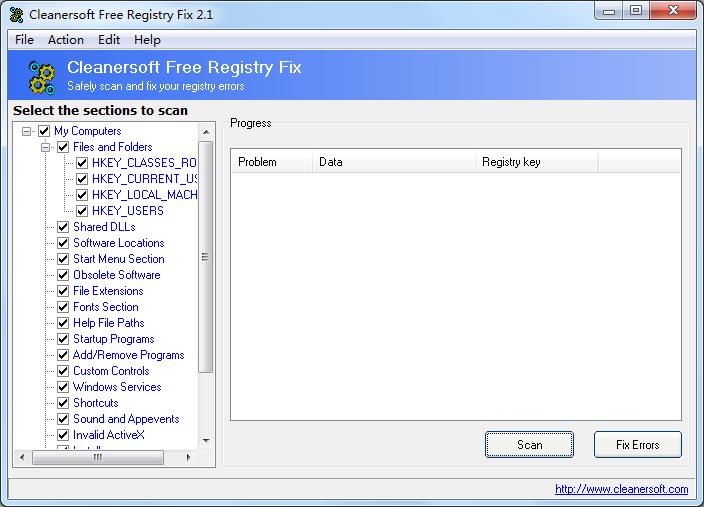The image size is (704, 507).
Task: Uncheck the My Computers checkbox
Action: coord(44,131)
